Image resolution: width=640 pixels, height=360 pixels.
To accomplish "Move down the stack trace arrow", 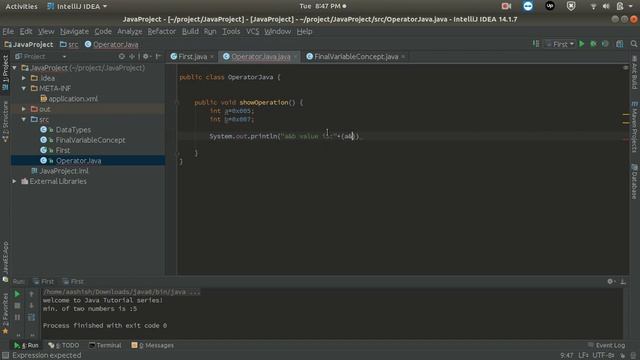I will (x=31, y=305).
